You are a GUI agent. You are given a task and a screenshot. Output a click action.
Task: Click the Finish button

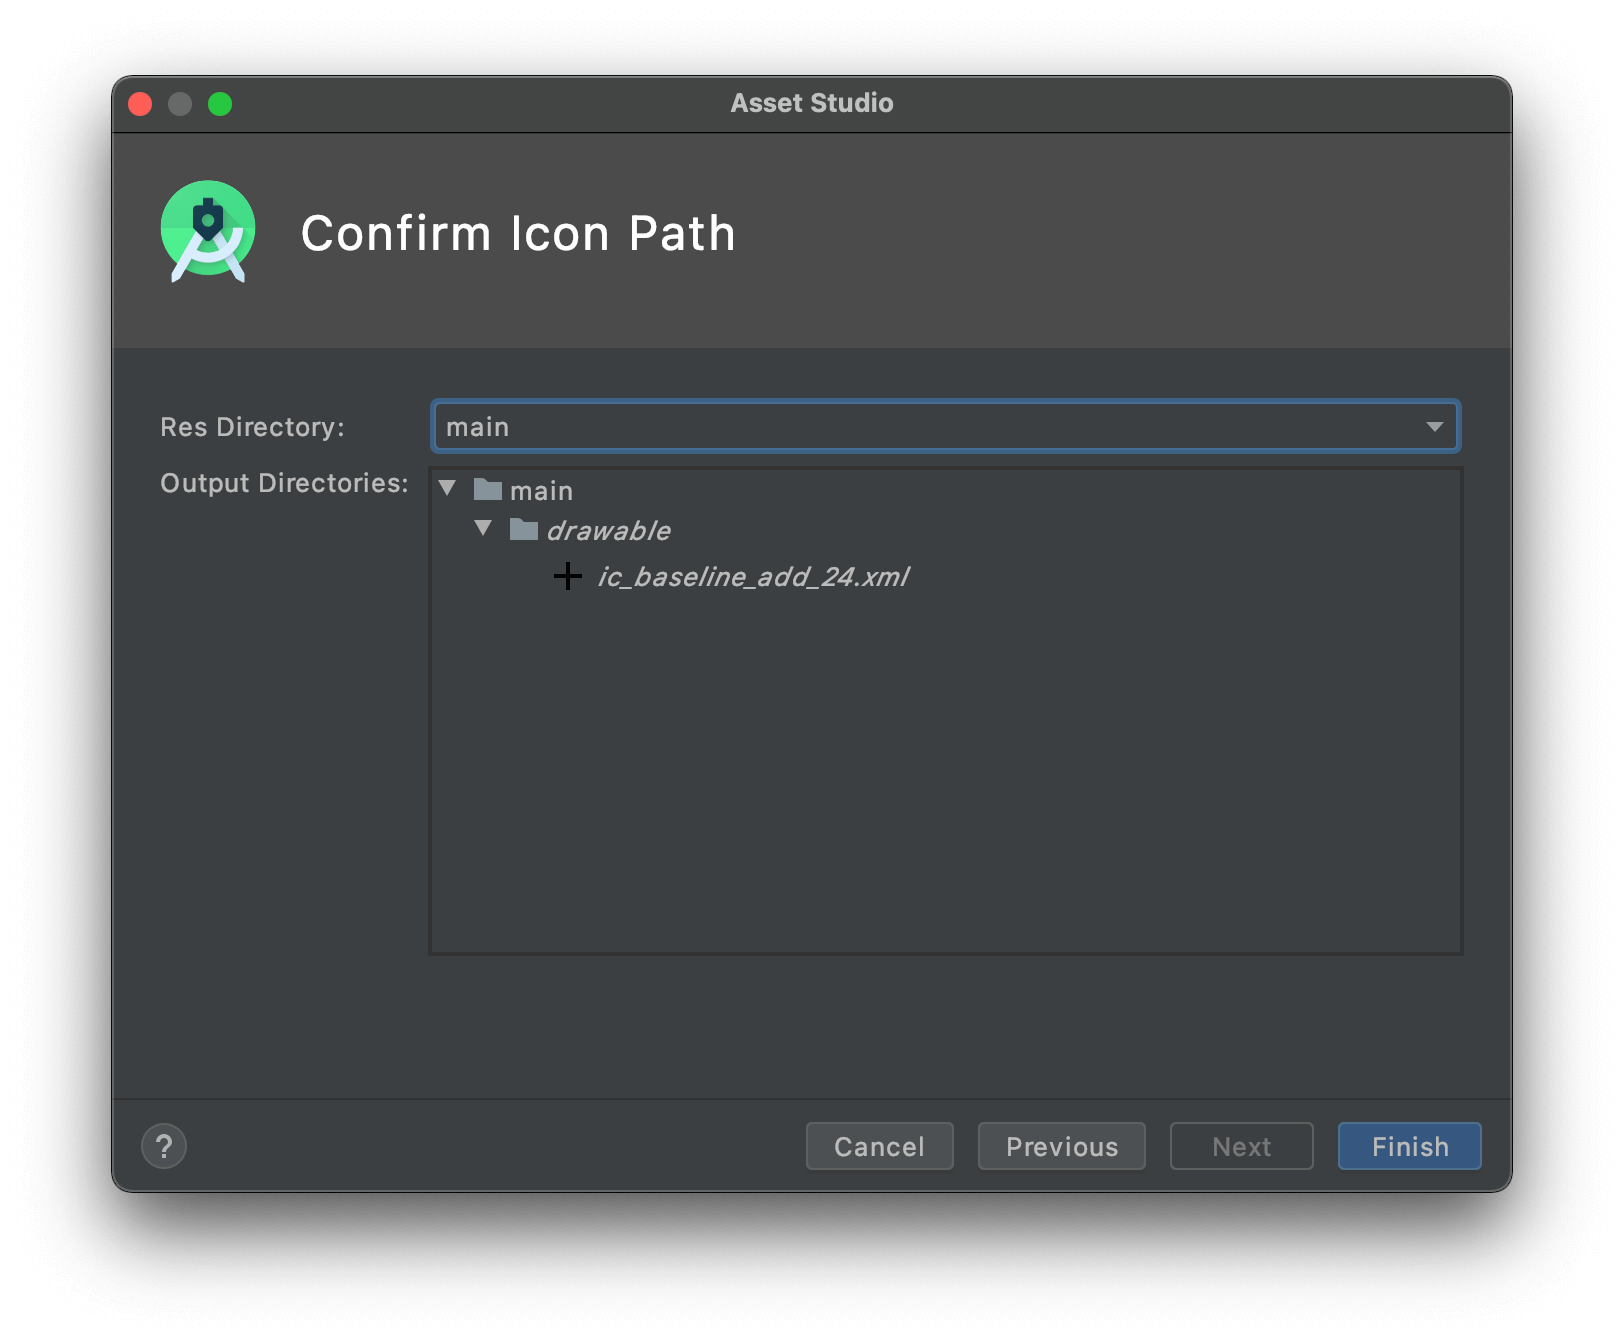(x=1409, y=1146)
